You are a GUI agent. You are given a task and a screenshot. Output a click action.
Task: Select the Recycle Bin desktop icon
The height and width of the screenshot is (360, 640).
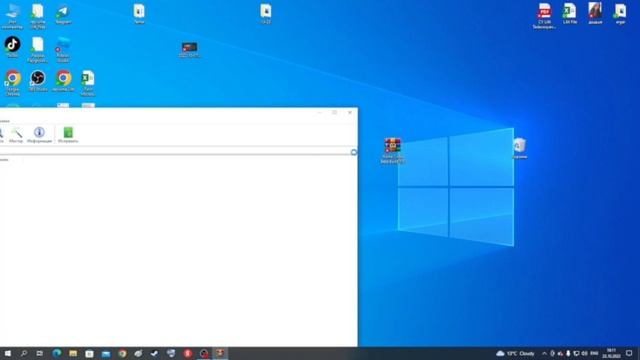[x=519, y=148]
